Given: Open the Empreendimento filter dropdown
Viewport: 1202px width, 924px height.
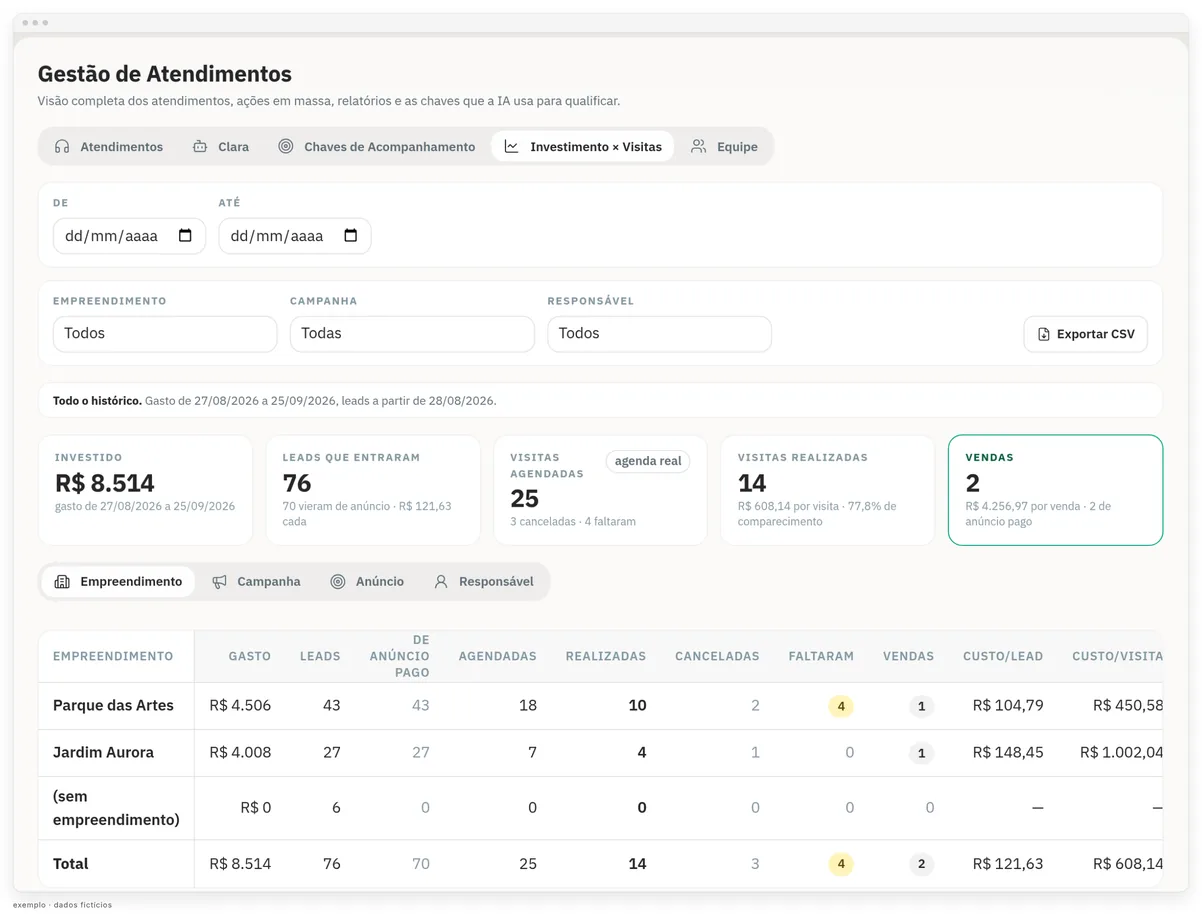Looking at the screenshot, I should pos(165,334).
